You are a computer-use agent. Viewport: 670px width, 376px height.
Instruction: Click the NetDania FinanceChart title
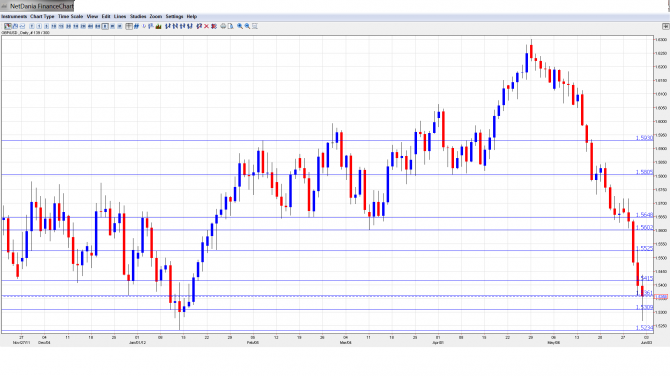click(x=41, y=6)
